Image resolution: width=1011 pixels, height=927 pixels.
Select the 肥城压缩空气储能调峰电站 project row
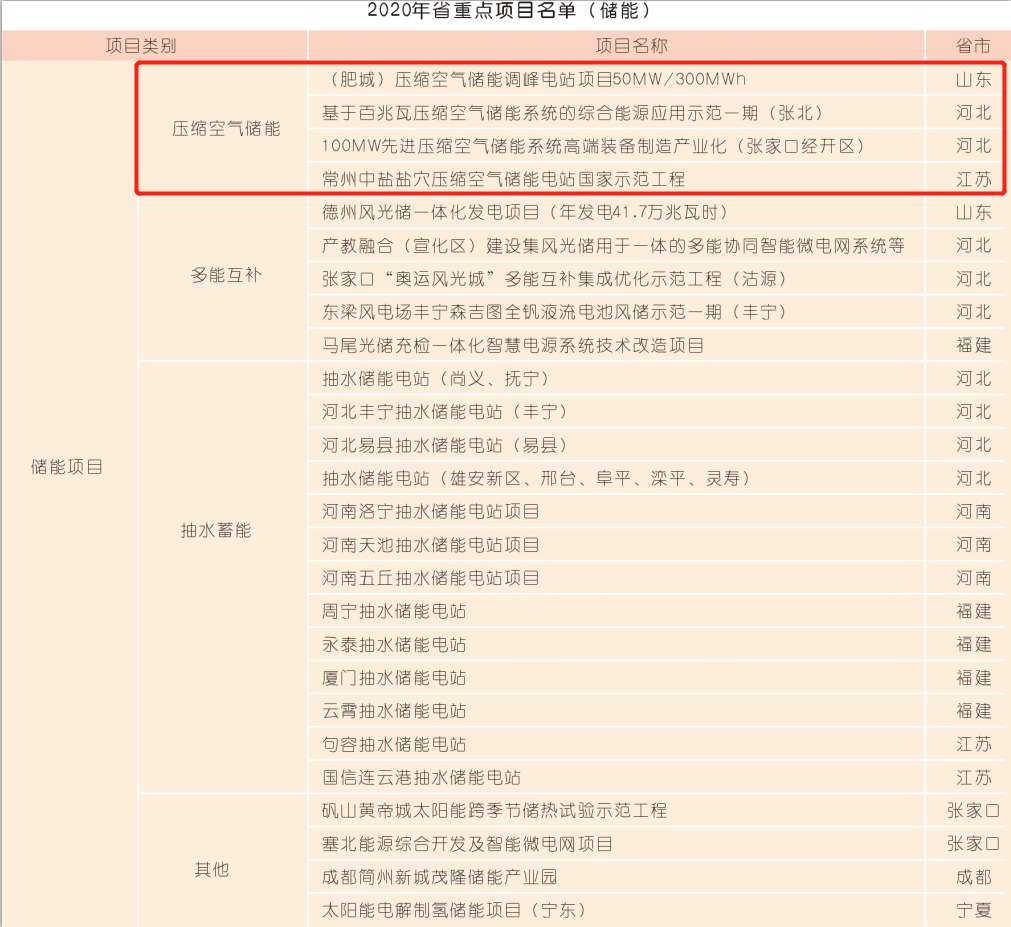pos(534,79)
